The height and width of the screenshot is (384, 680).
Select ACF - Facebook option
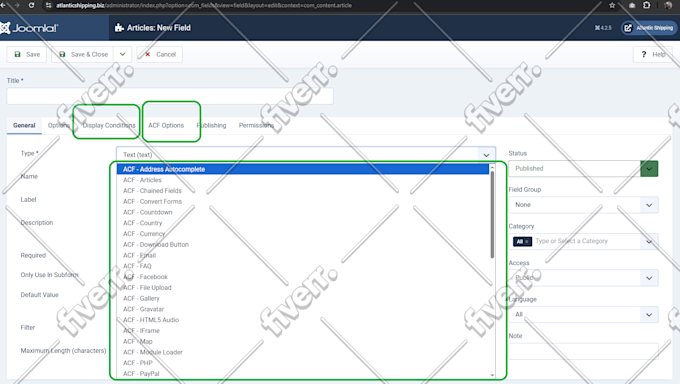click(303, 277)
